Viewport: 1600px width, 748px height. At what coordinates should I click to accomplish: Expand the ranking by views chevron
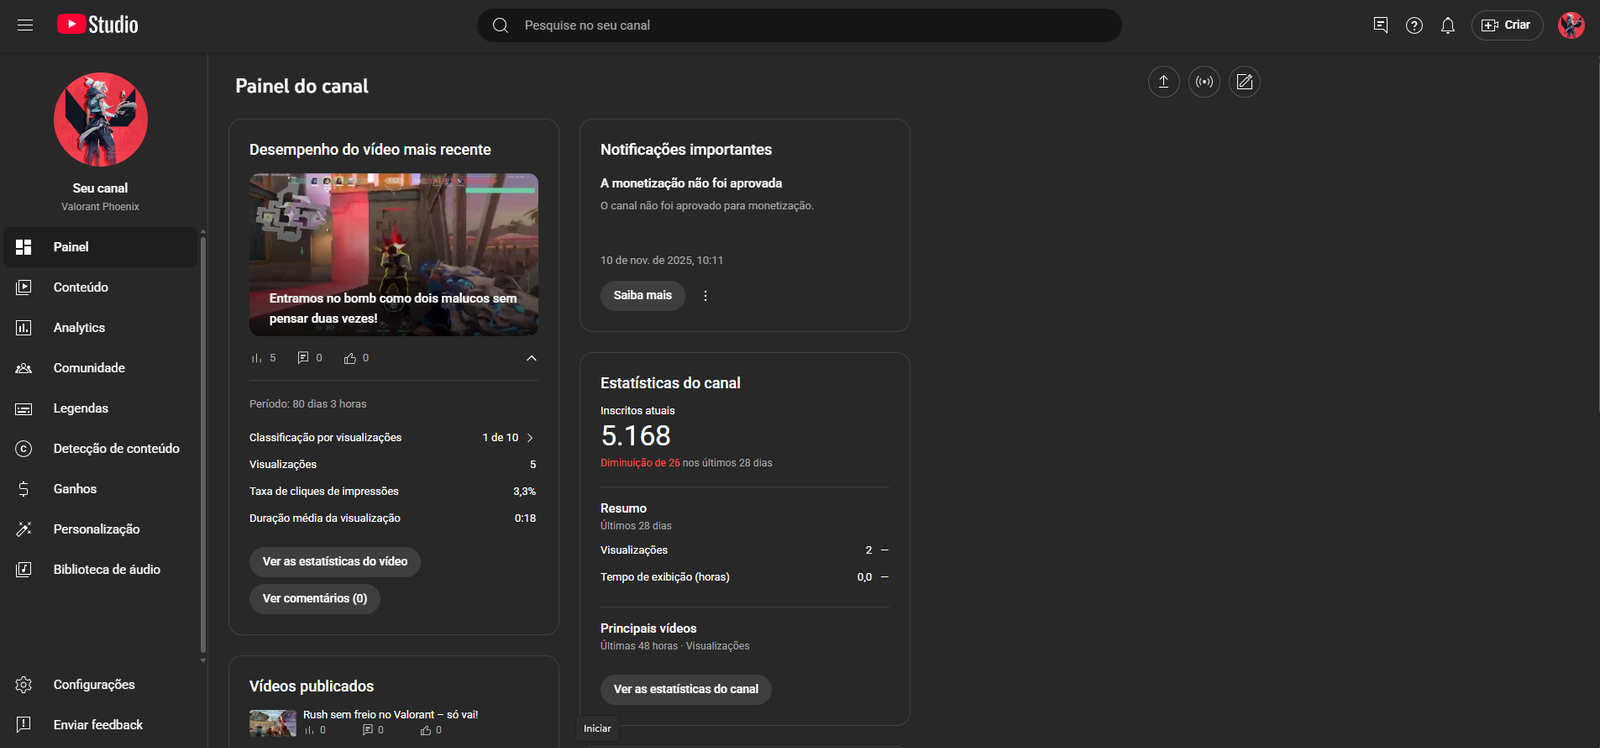point(530,438)
